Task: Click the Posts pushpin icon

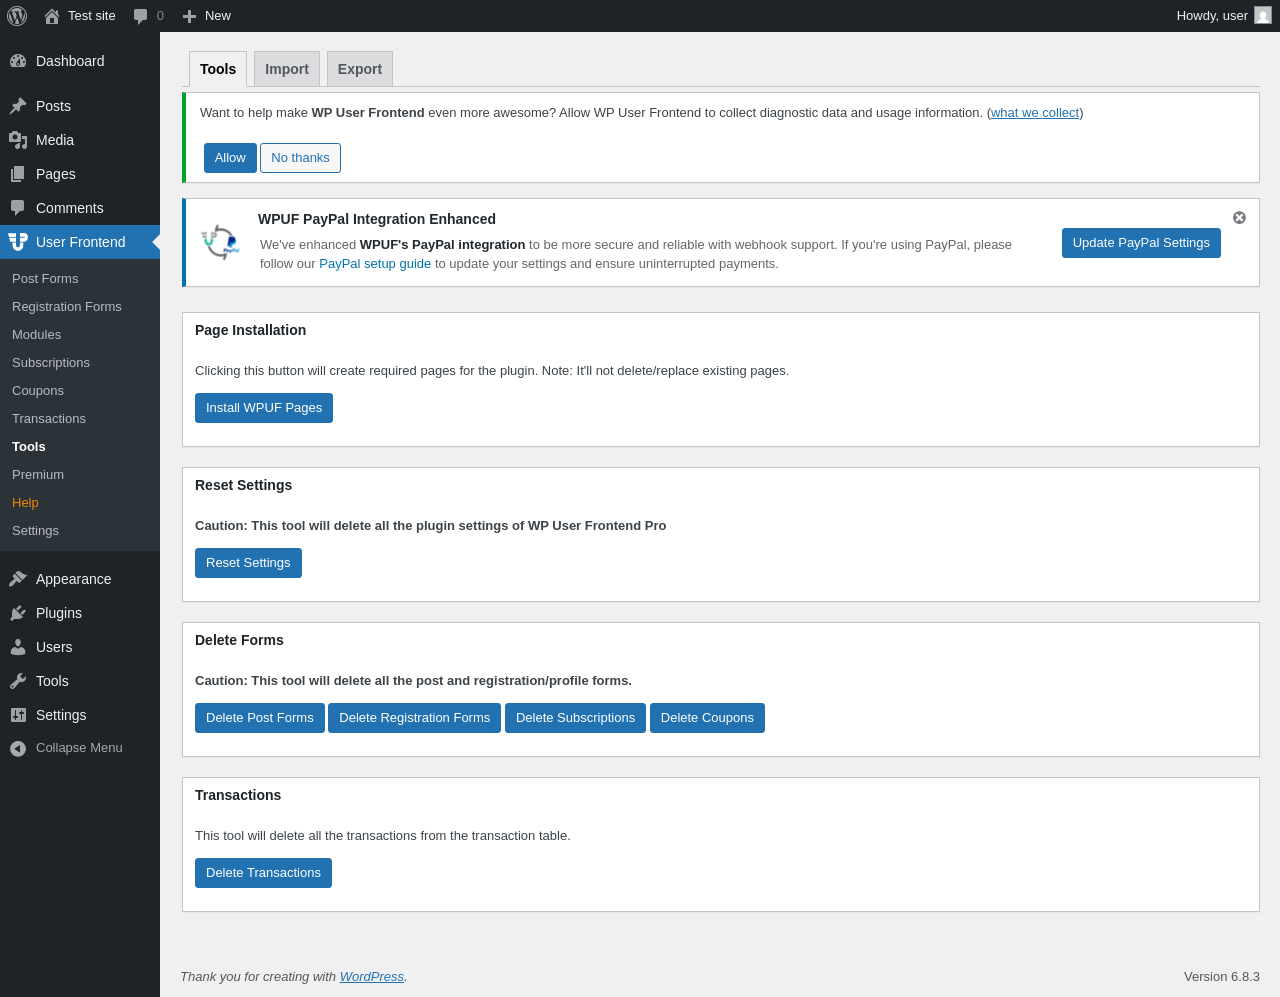Action: (18, 106)
